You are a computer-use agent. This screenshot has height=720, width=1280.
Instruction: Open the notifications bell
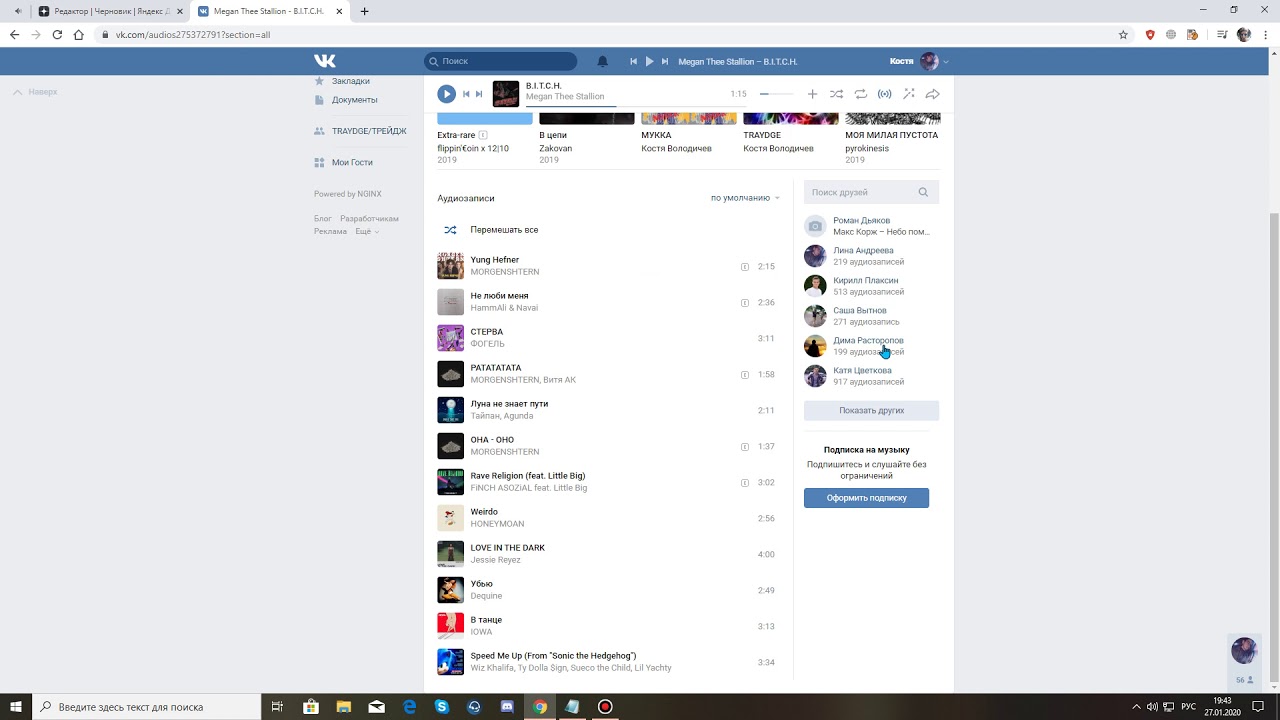(602, 61)
